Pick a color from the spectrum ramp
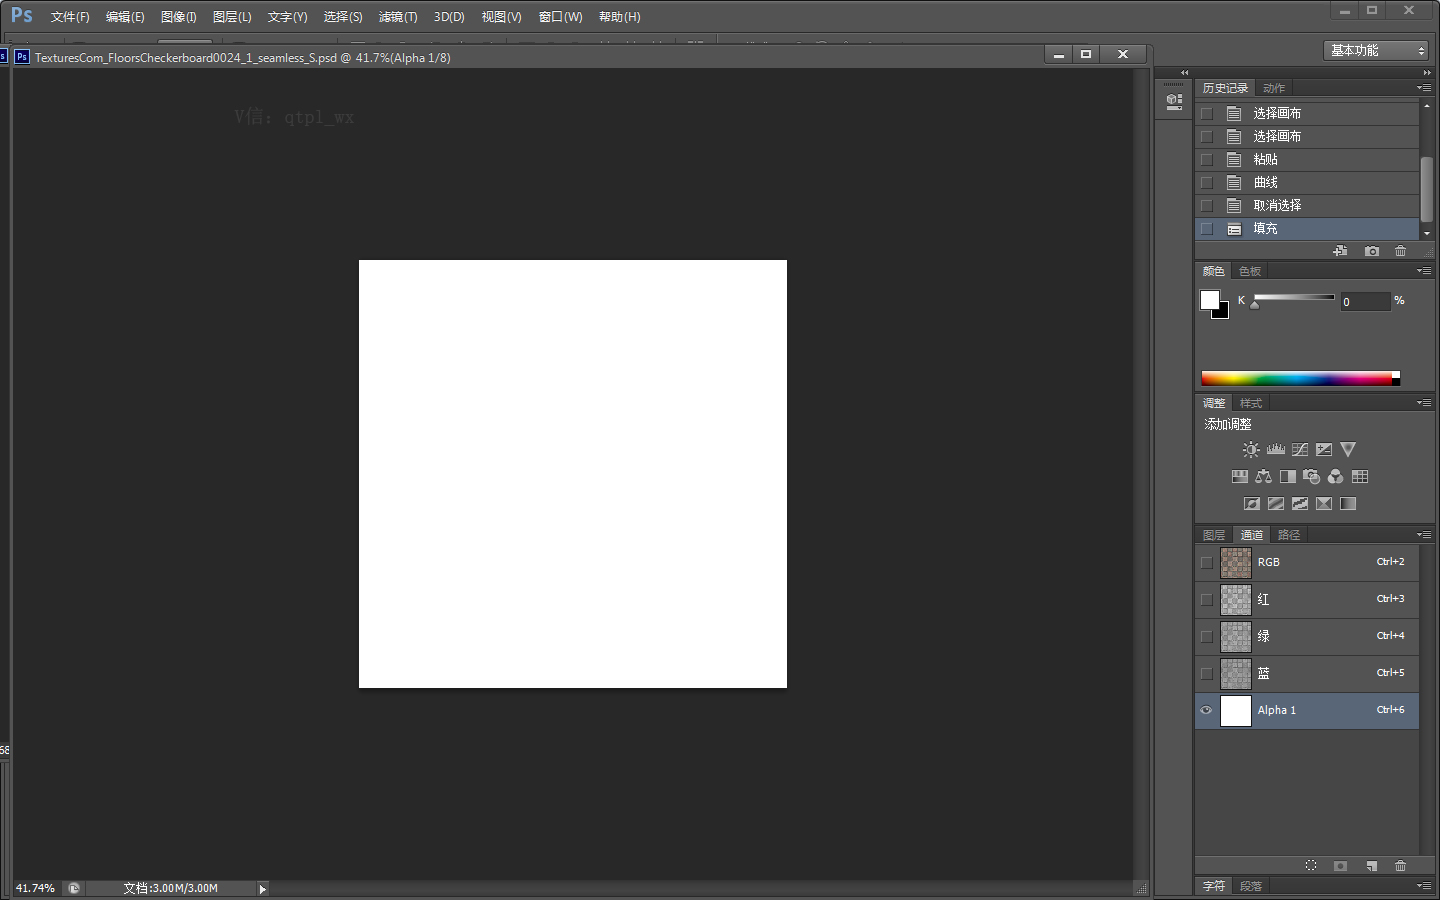This screenshot has width=1440, height=900. (x=1300, y=378)
